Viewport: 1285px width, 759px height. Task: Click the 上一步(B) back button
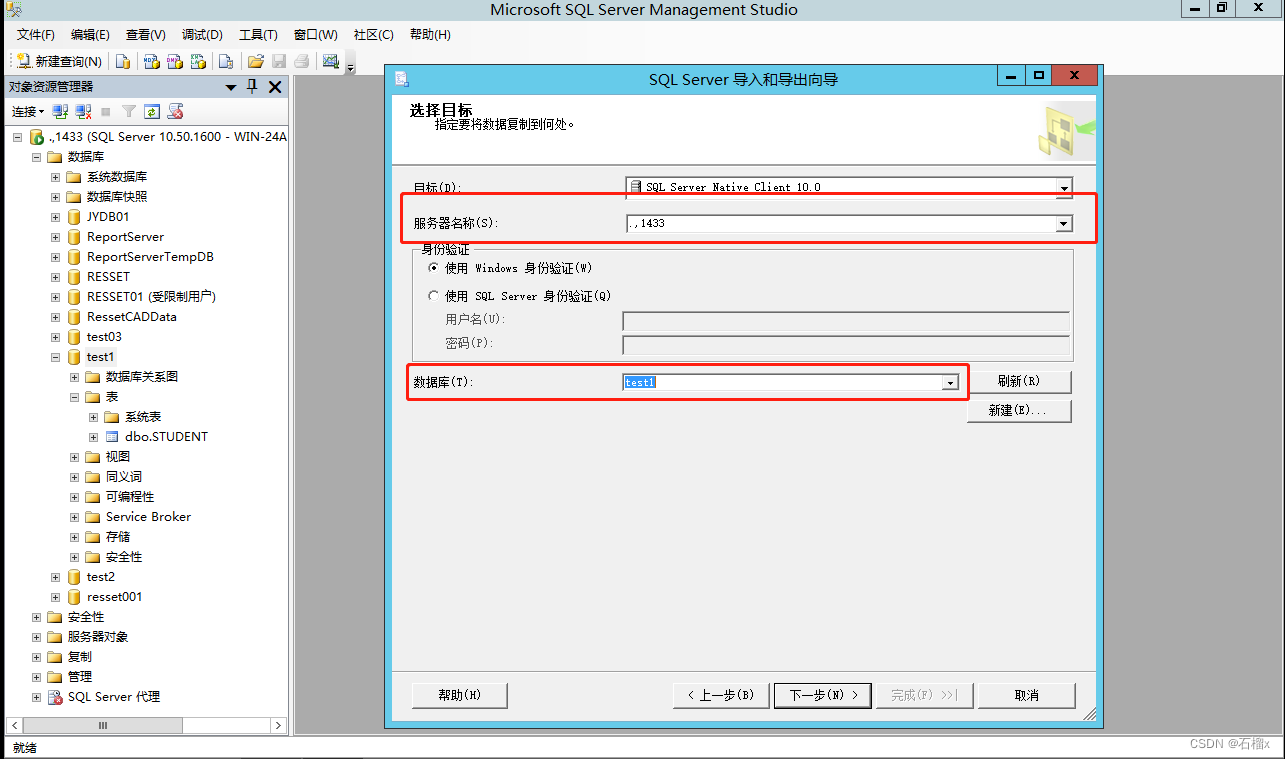click(x=721, y=695)
